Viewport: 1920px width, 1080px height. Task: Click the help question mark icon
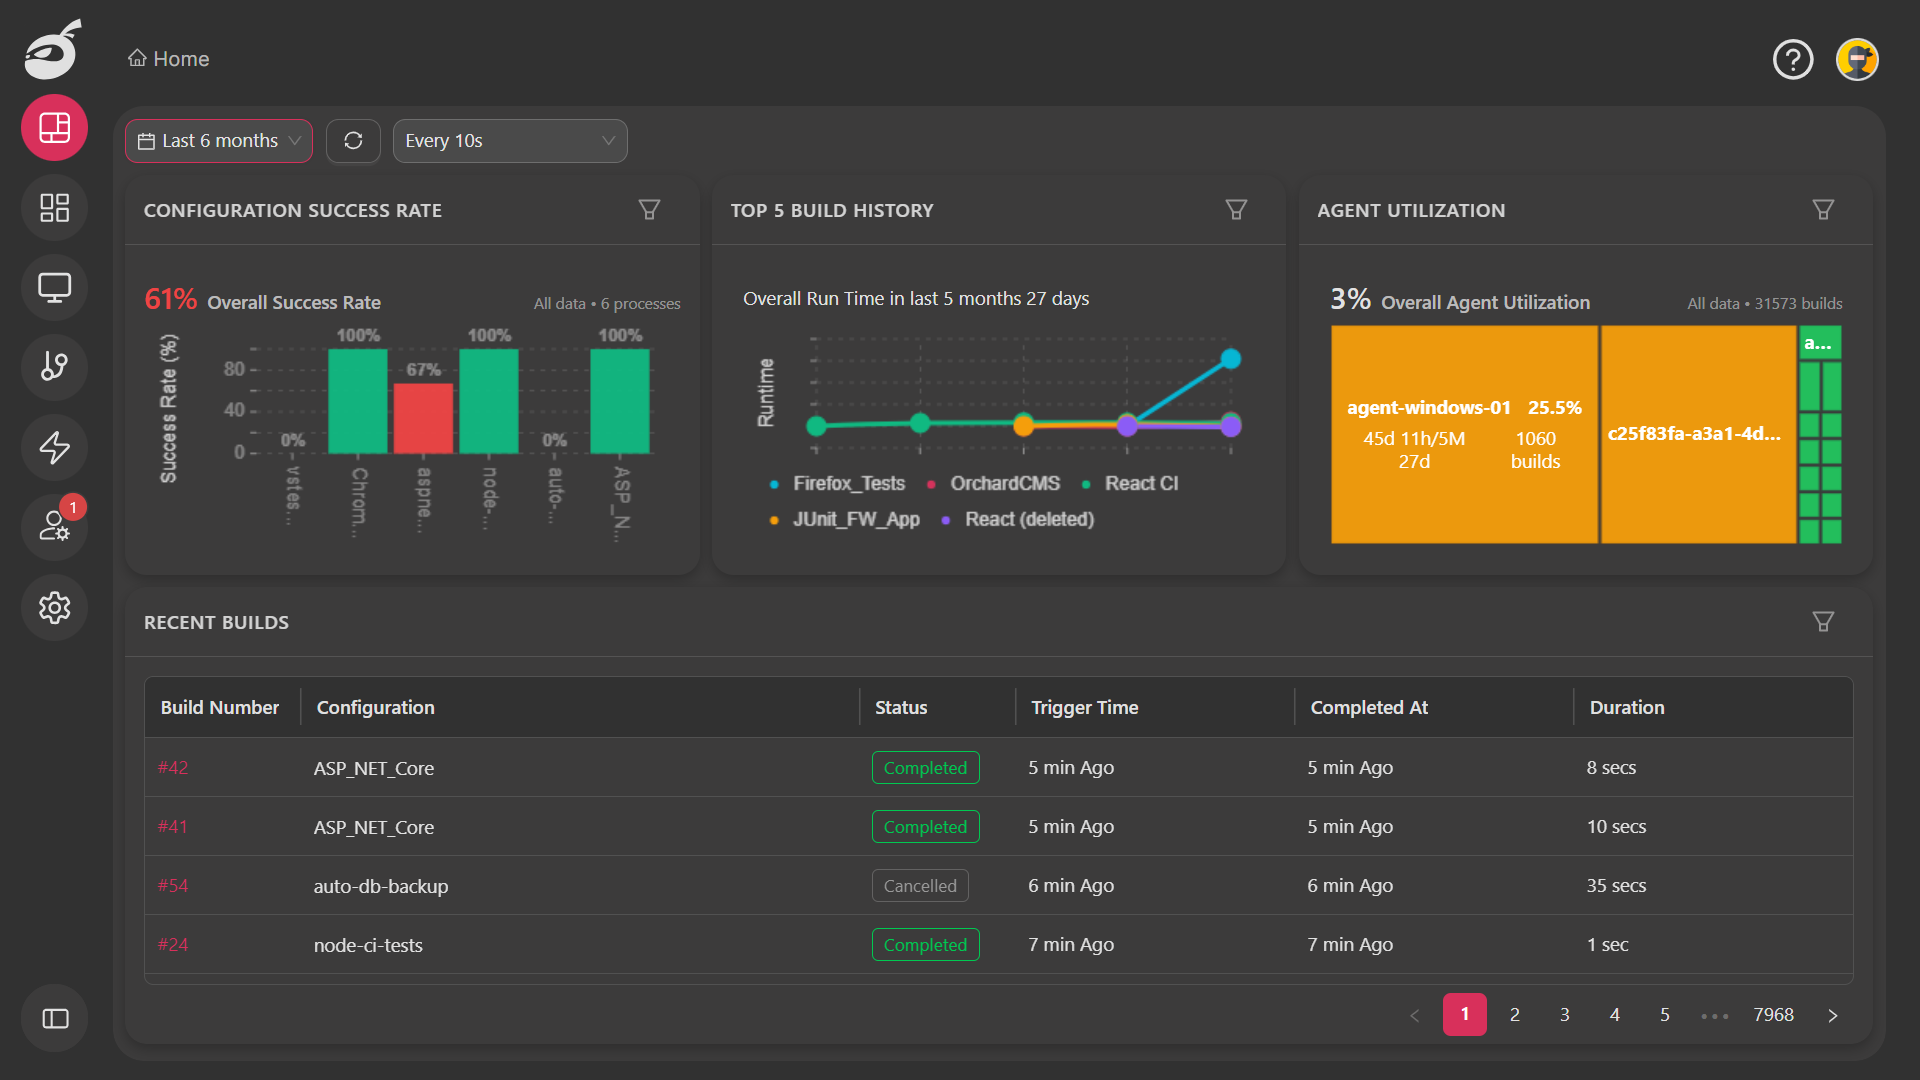1792,60
